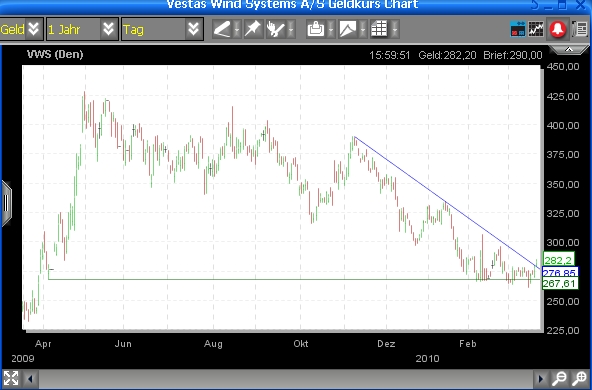Click the print/stamp icon
Screen dimensions: 592x390
(316, 29)
